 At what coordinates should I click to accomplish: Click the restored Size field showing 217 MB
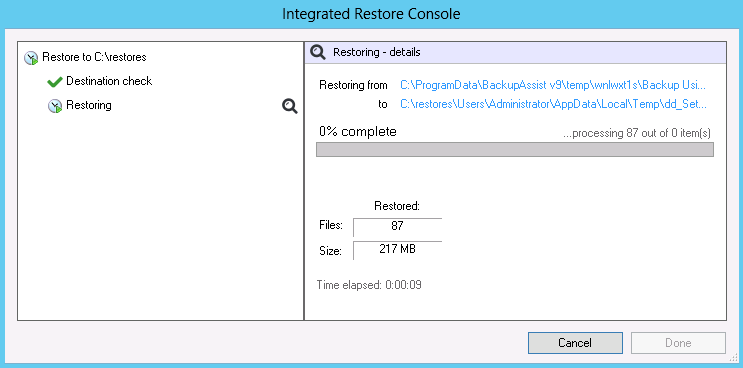click(x=398, y=250)
